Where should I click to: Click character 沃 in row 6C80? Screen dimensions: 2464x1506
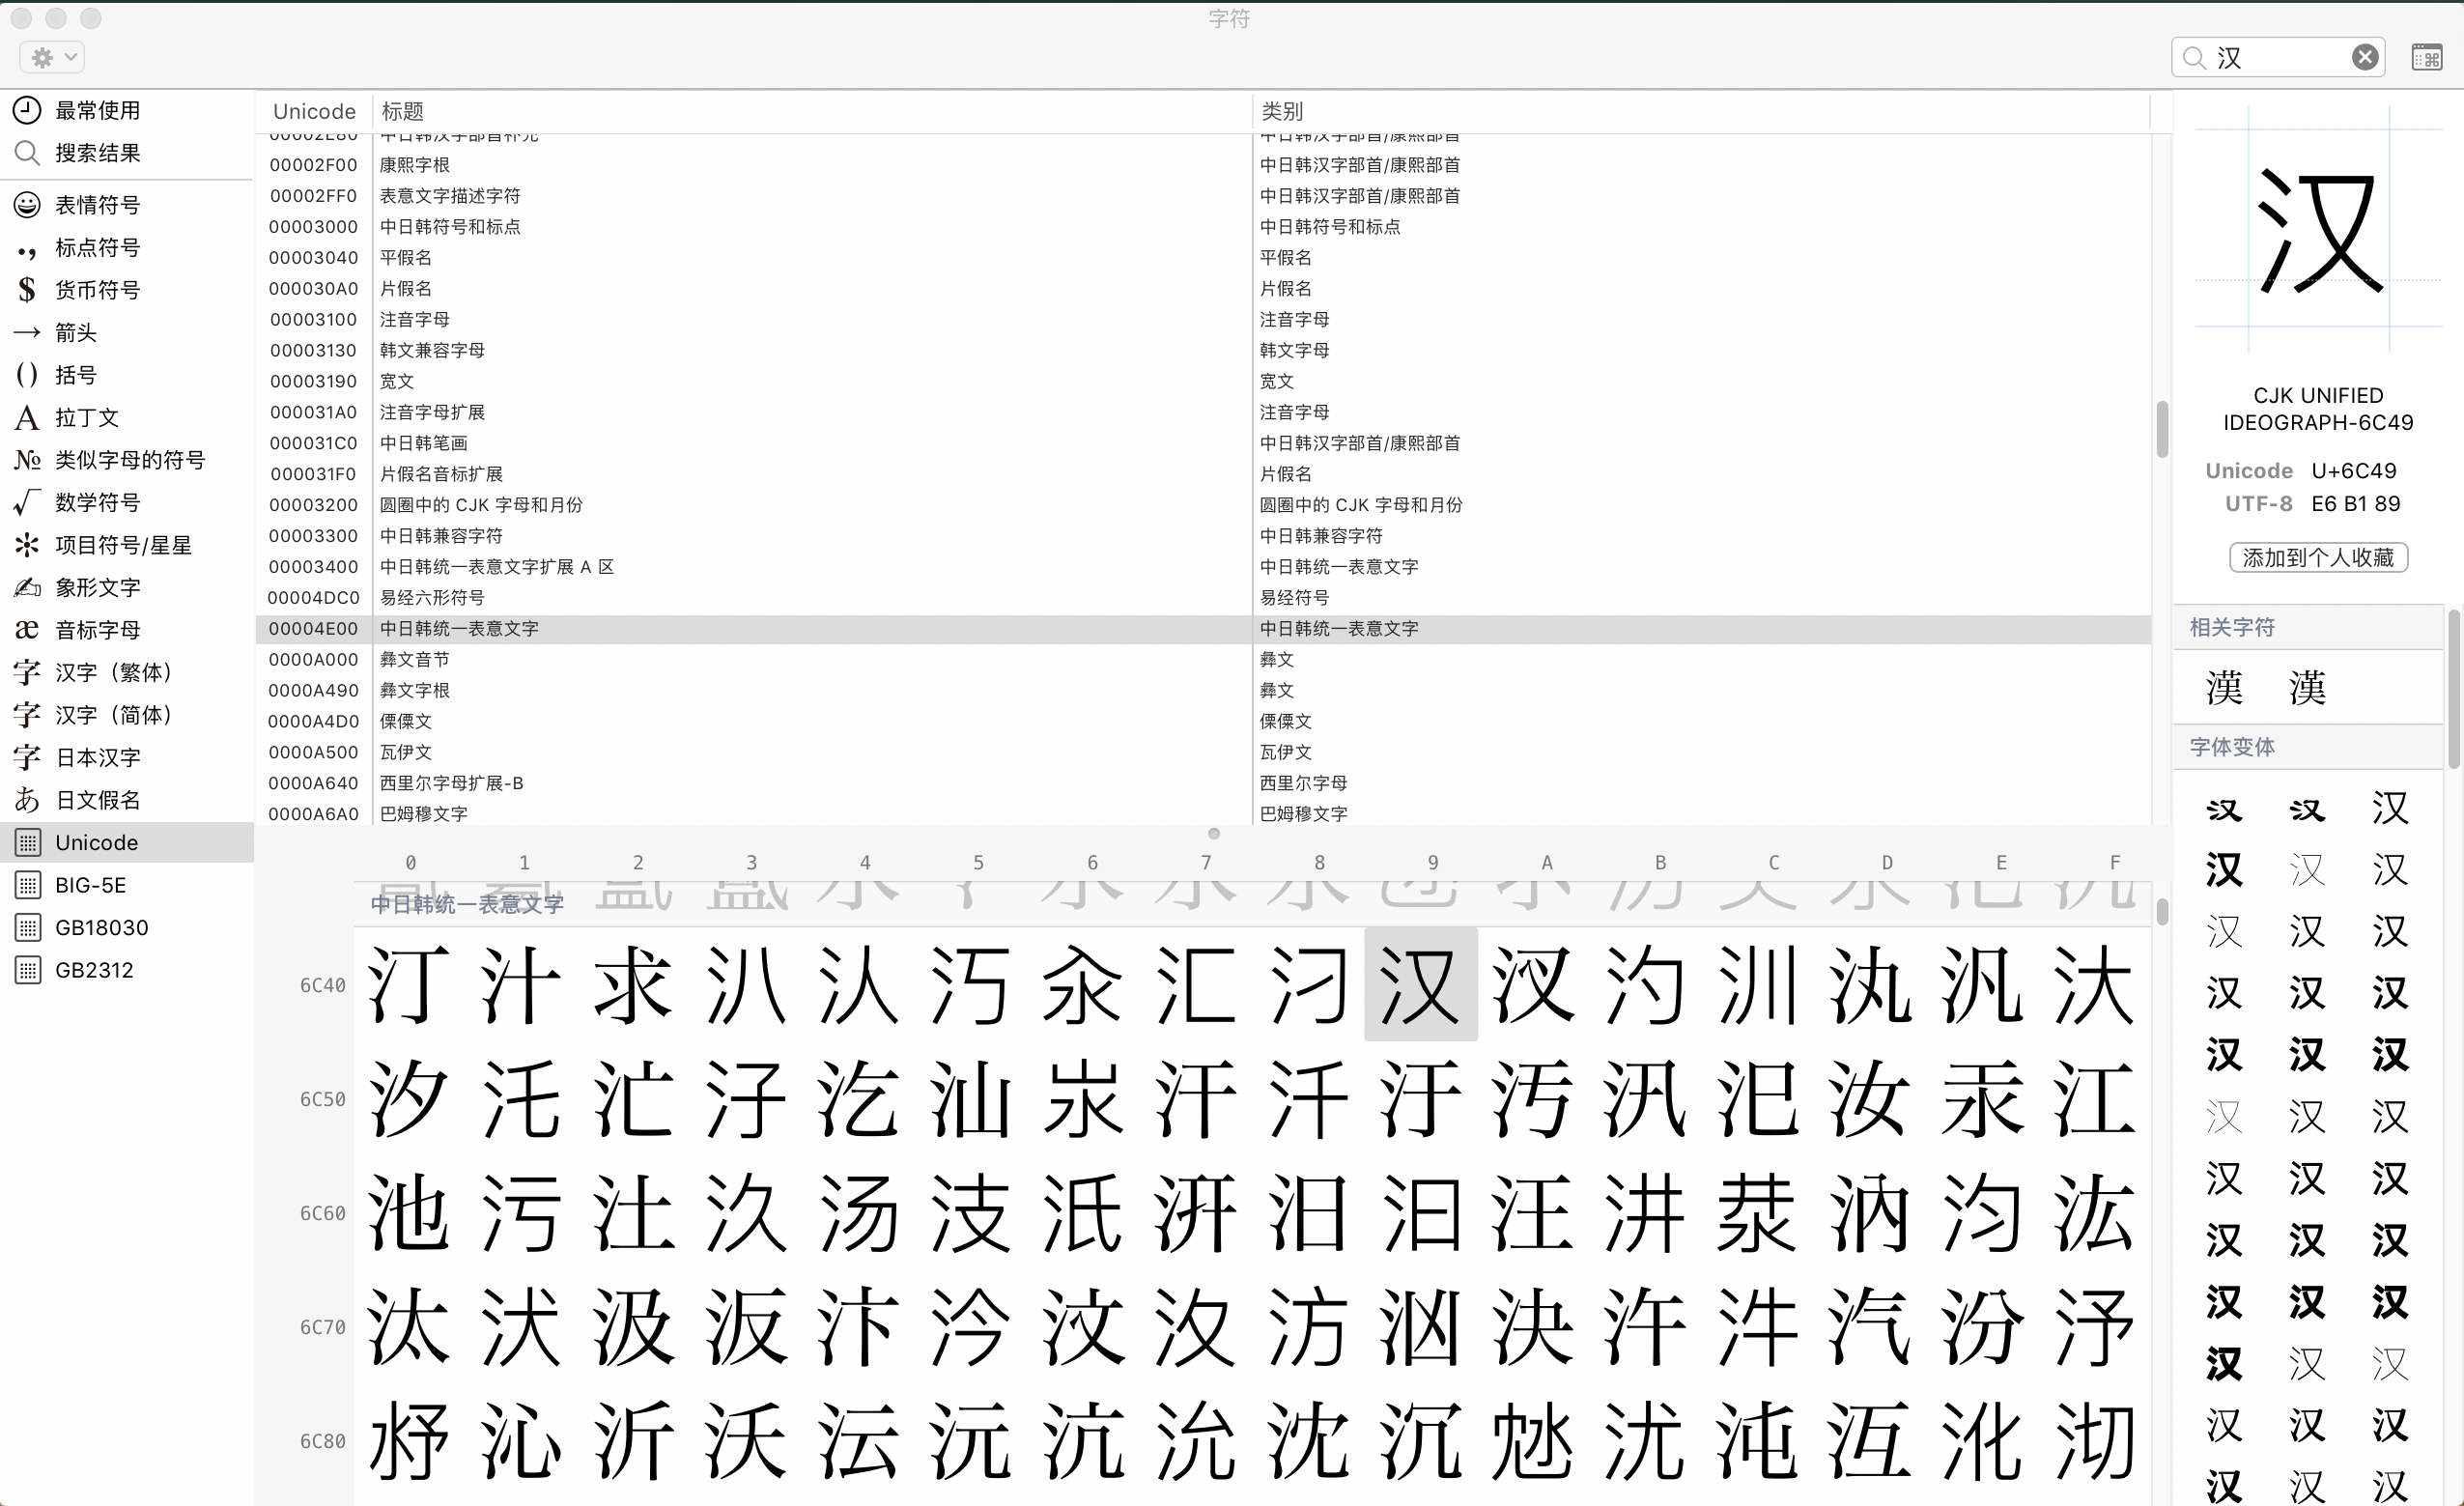pyautogui.click(x=747, y=1441)
